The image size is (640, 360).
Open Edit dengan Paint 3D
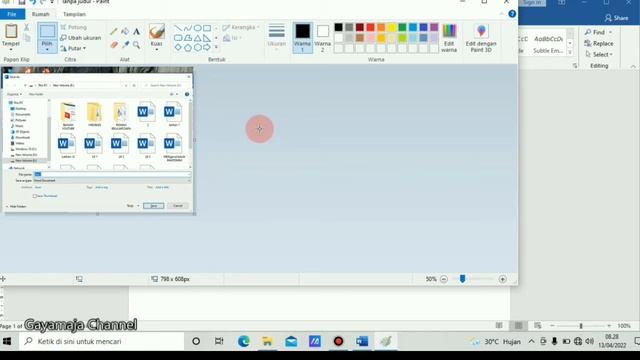point(481,38)
